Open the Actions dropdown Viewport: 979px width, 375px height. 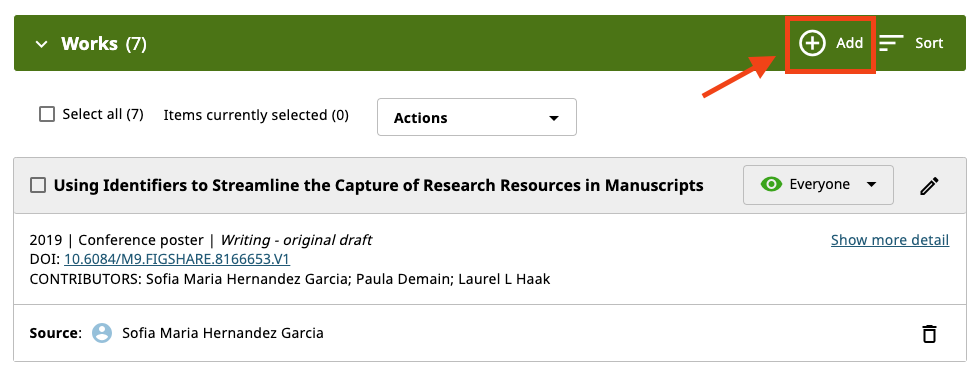(476, 117)
